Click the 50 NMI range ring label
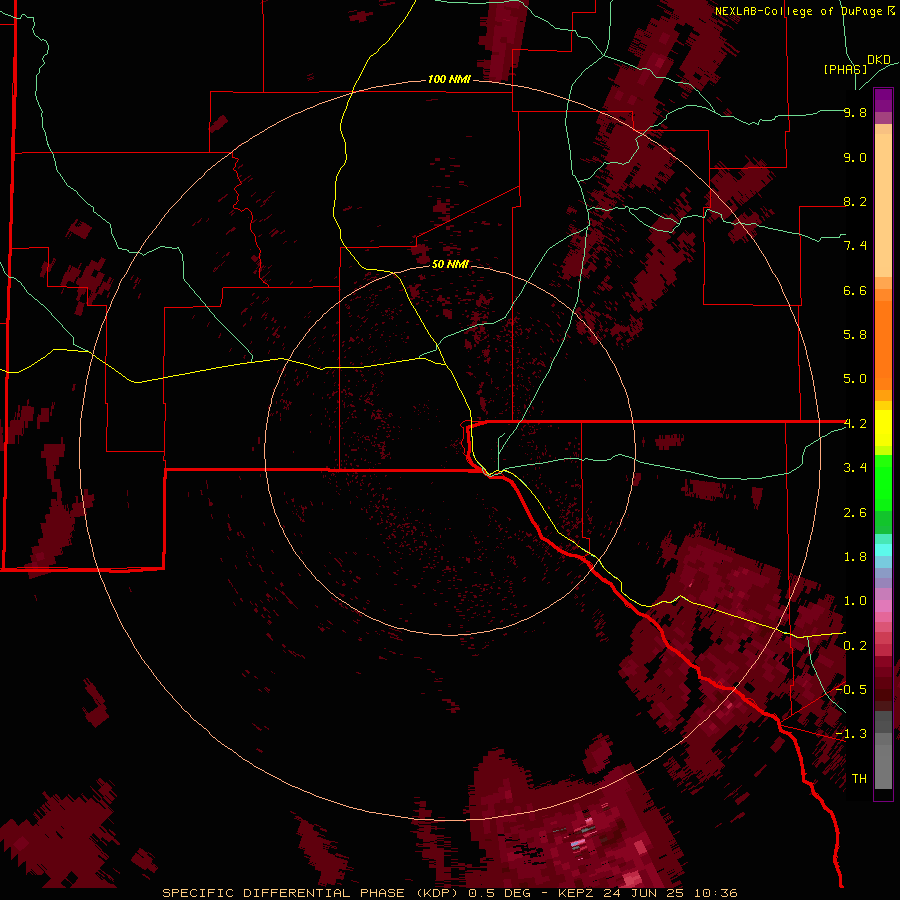The width and height of the screenshot is (900, 900). (x=451, y=264)
